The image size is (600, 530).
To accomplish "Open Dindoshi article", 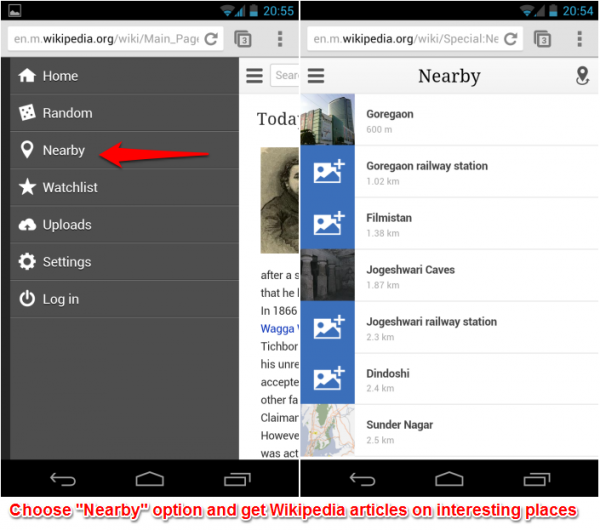I will click(x=450, y=378).
